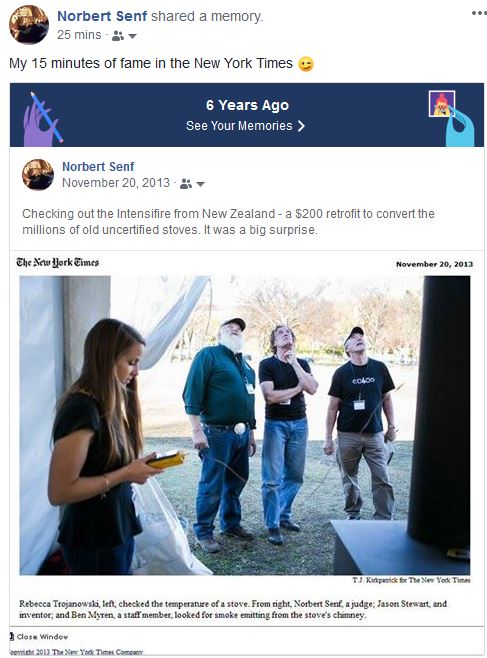Click the blue hand holding photo illustration
Image resolution: width=487 pixels, height=658 pixels.
(x=452, y=118)
